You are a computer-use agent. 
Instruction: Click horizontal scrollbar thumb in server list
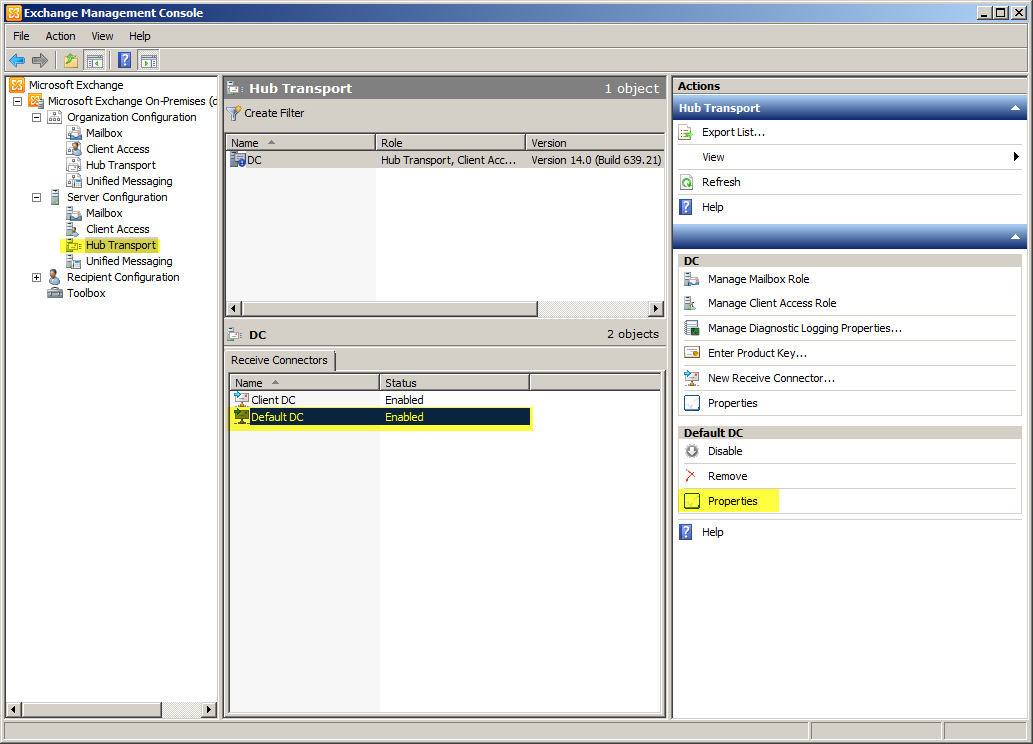click(x=390, y=308)
